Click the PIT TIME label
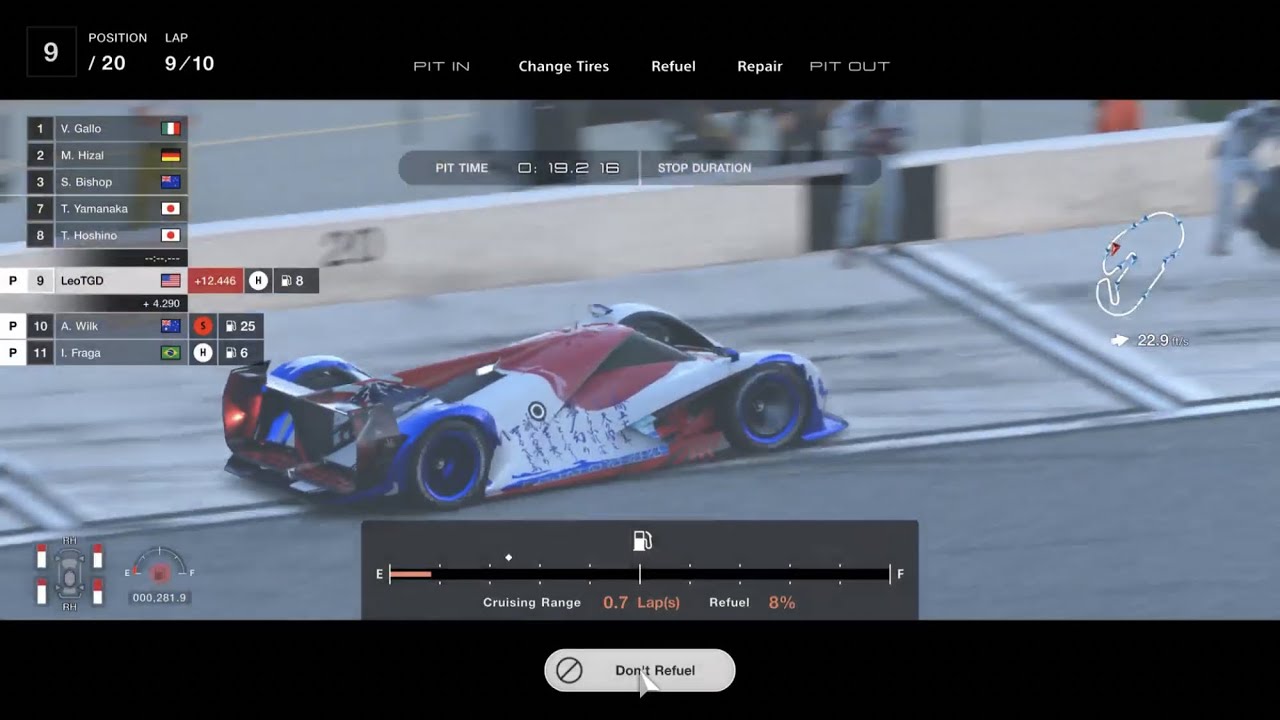 [462, 168]
